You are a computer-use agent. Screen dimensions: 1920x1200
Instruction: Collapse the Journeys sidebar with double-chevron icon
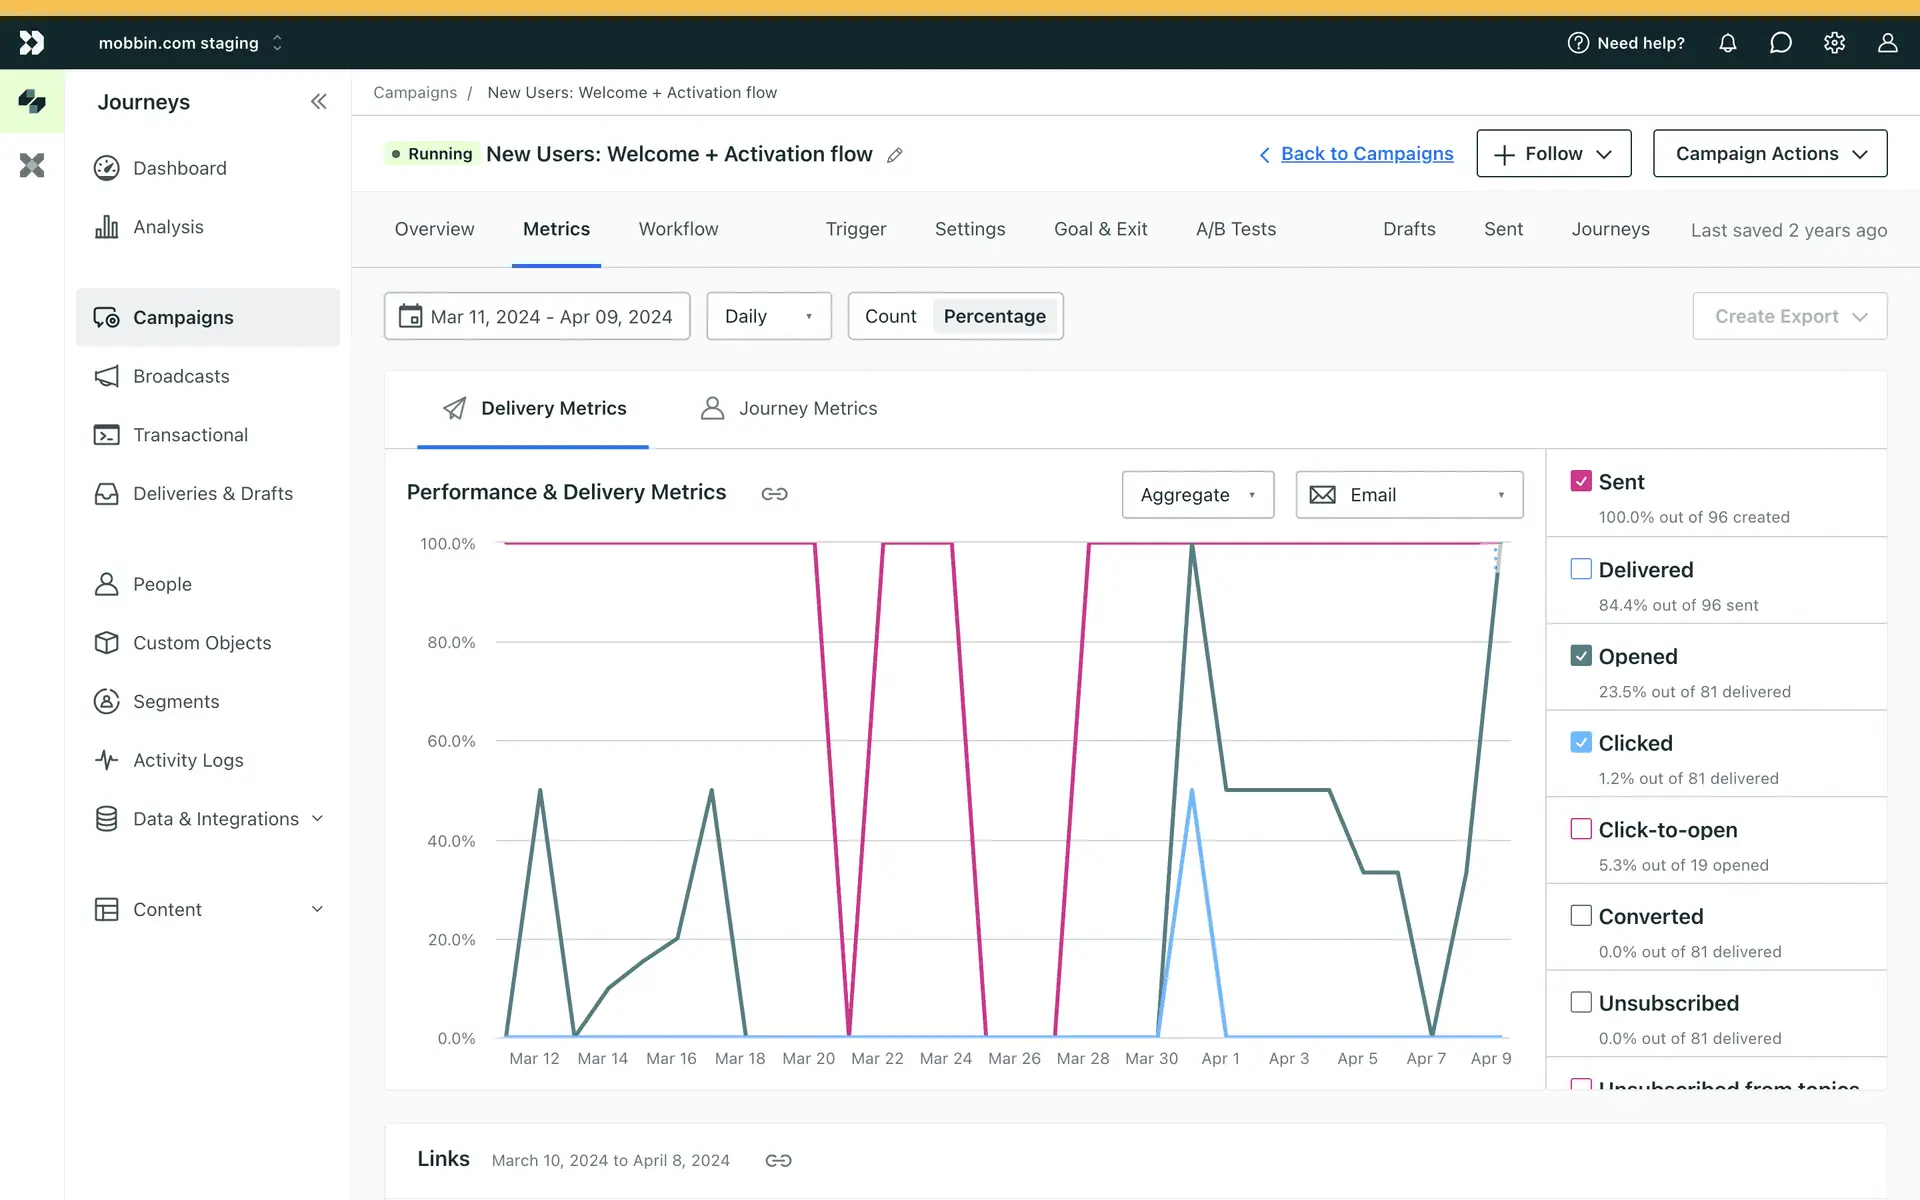click(318, 101)
